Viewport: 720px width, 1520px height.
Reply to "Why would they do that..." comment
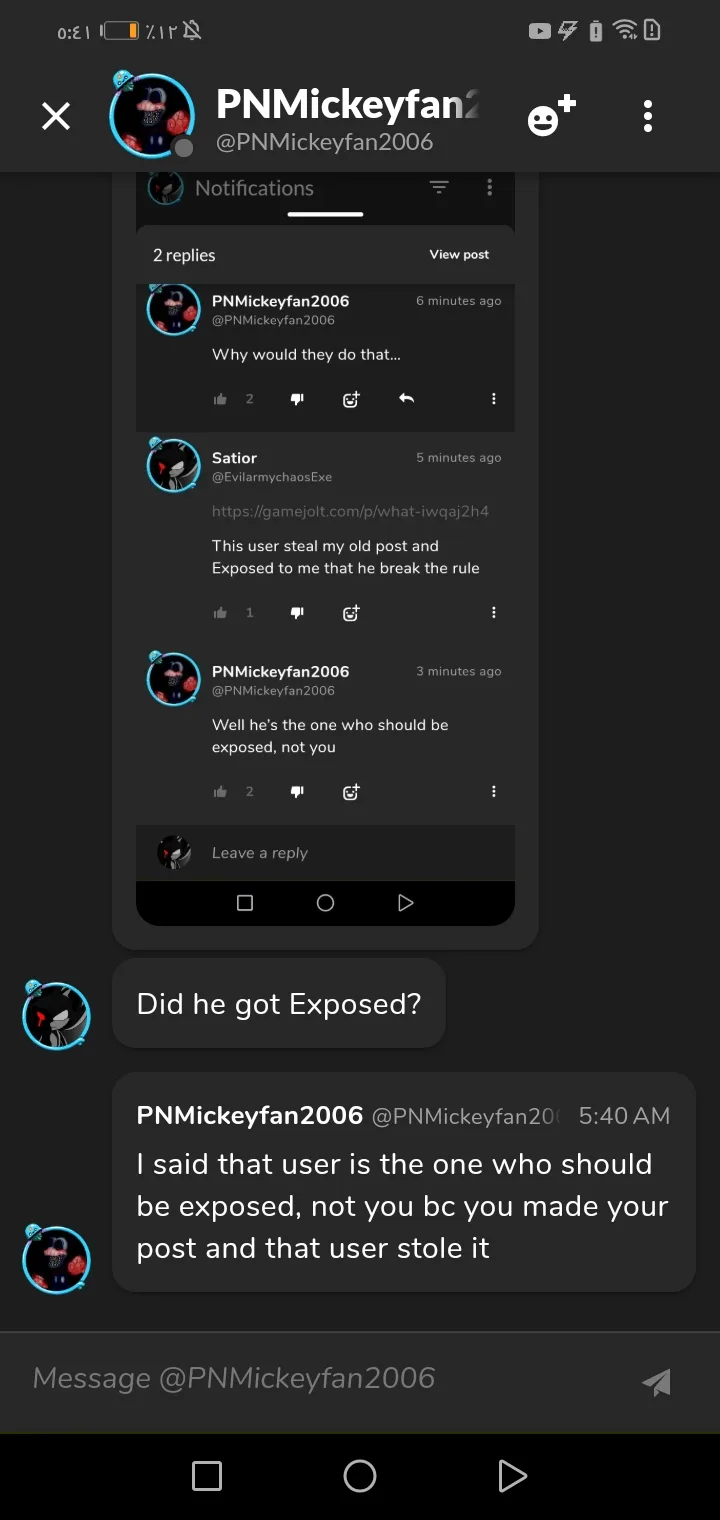[406, 399]
